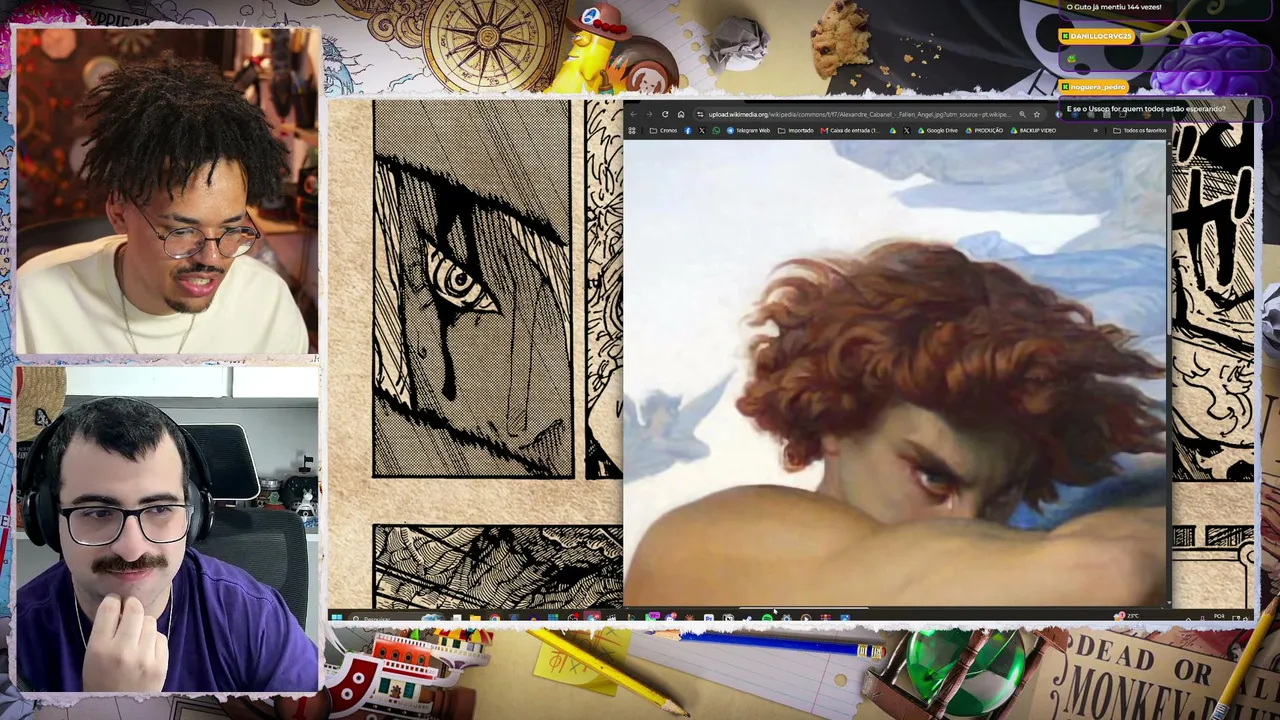Show hidden system tray icons
The height and width of the screenshot is (720, 1280).
point(1188,618)
